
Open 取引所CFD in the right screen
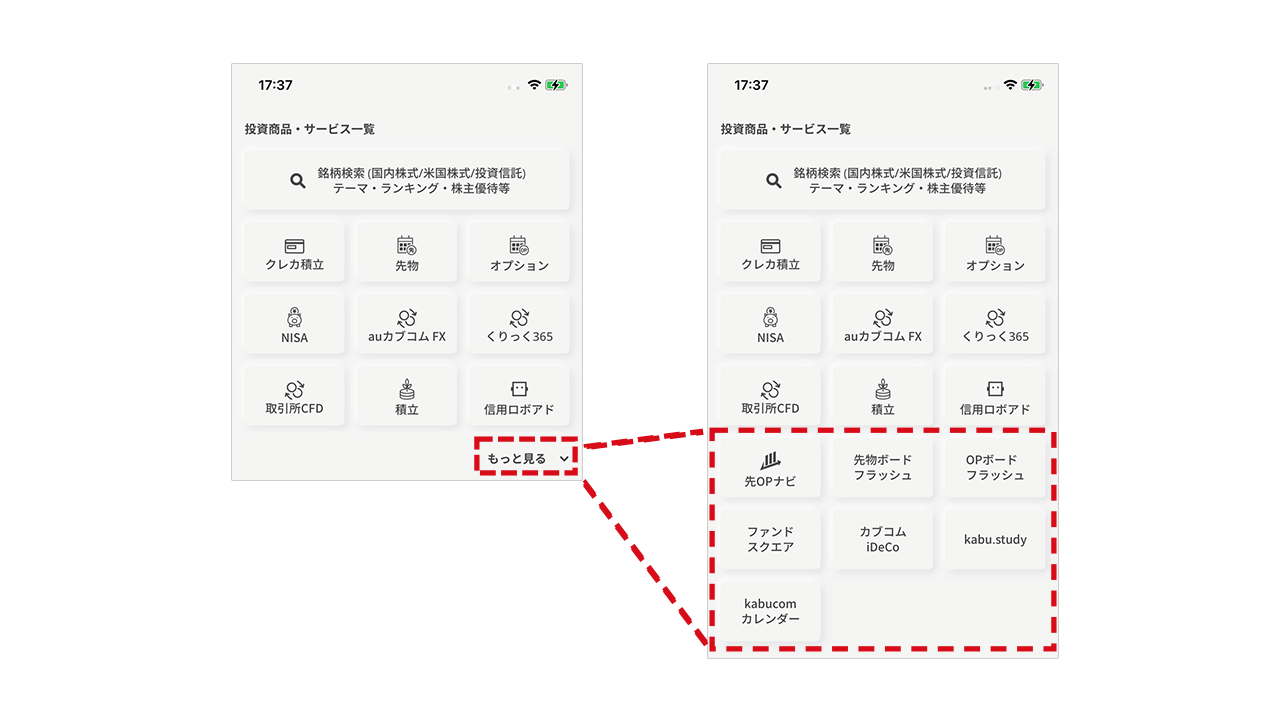coord(771,396)
